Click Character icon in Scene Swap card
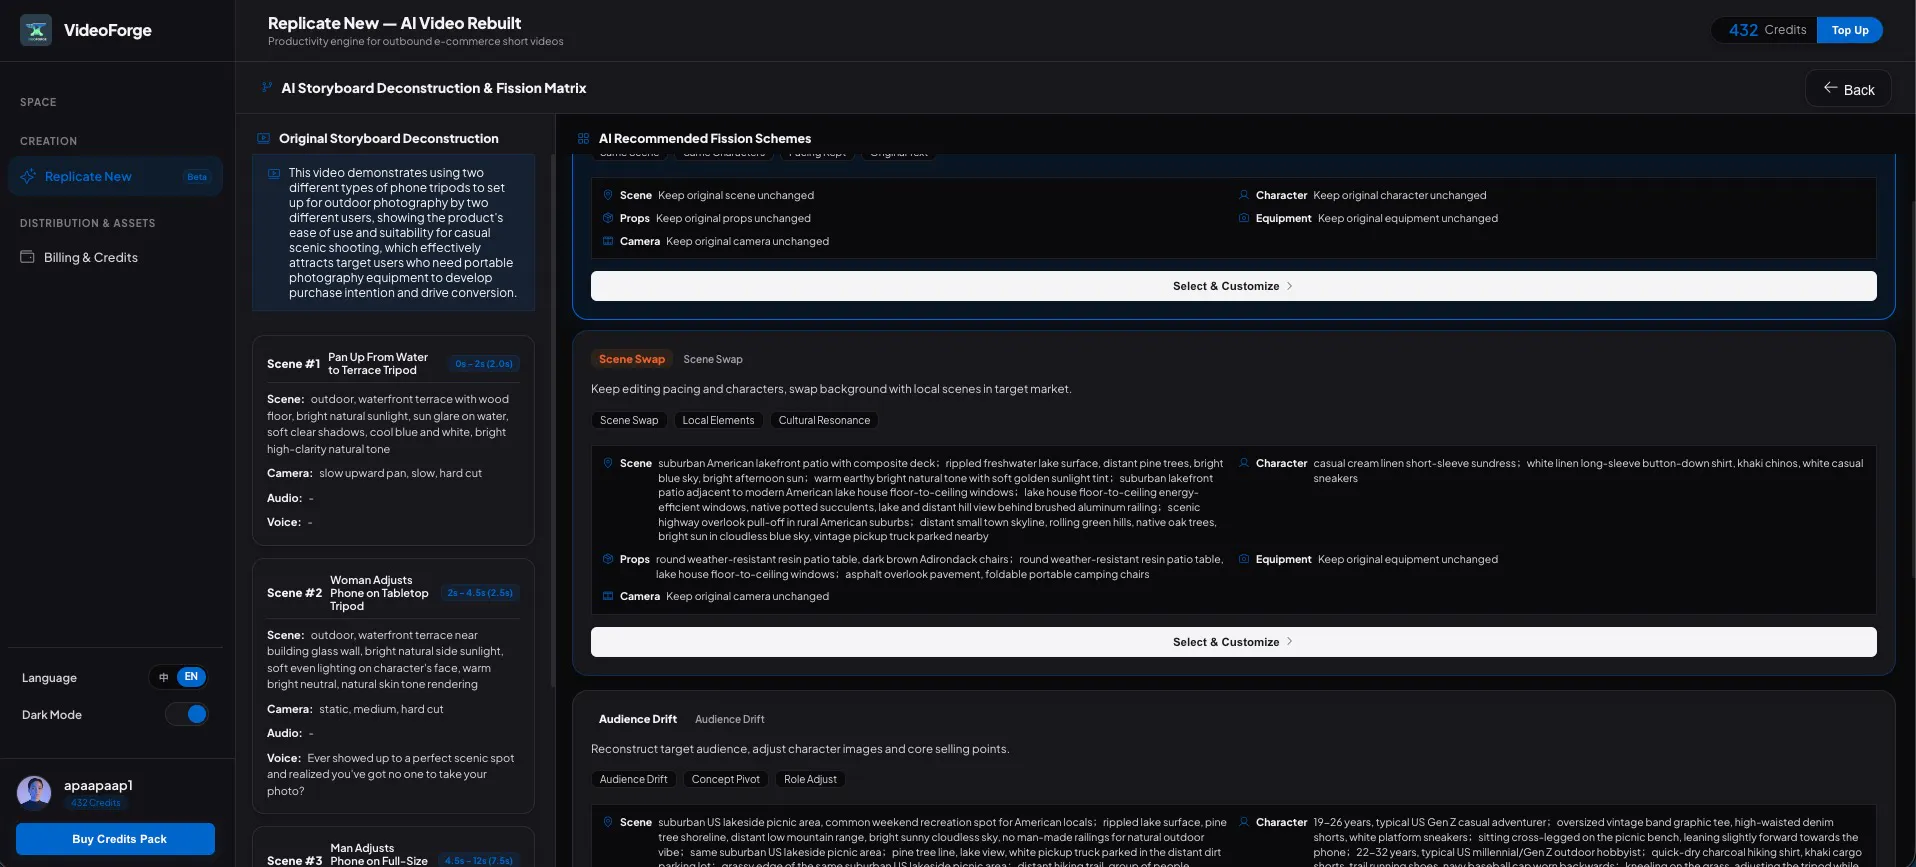This screenshot has width=1916, height=867. (x=1244, y=463)
